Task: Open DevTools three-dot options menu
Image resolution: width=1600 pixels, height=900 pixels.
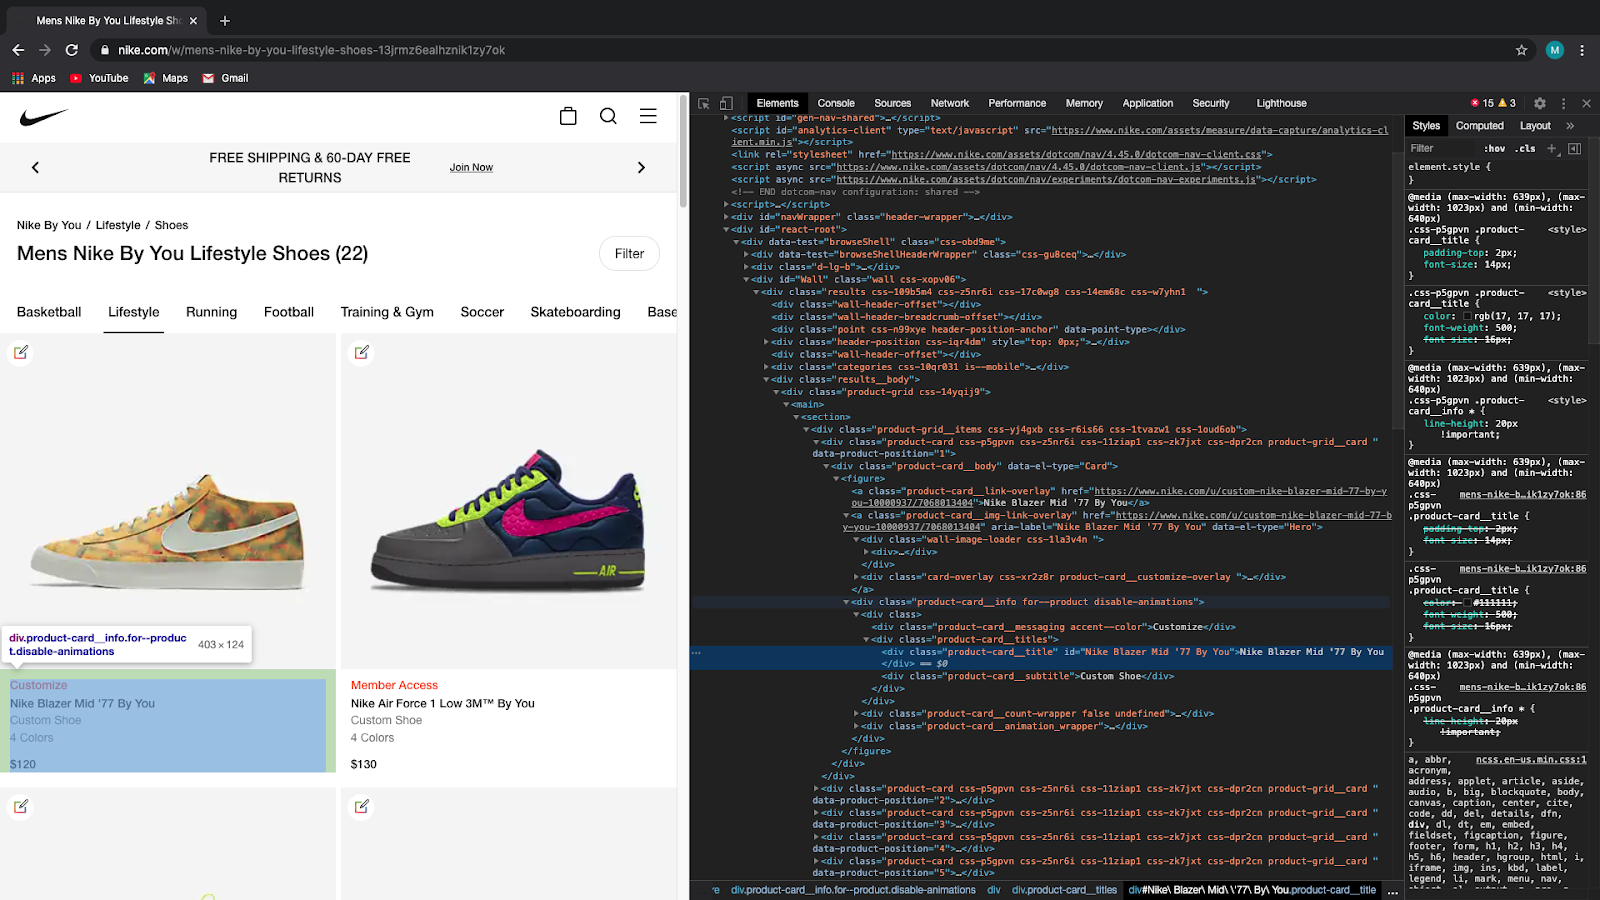Action: click(x=1563, y=103)
